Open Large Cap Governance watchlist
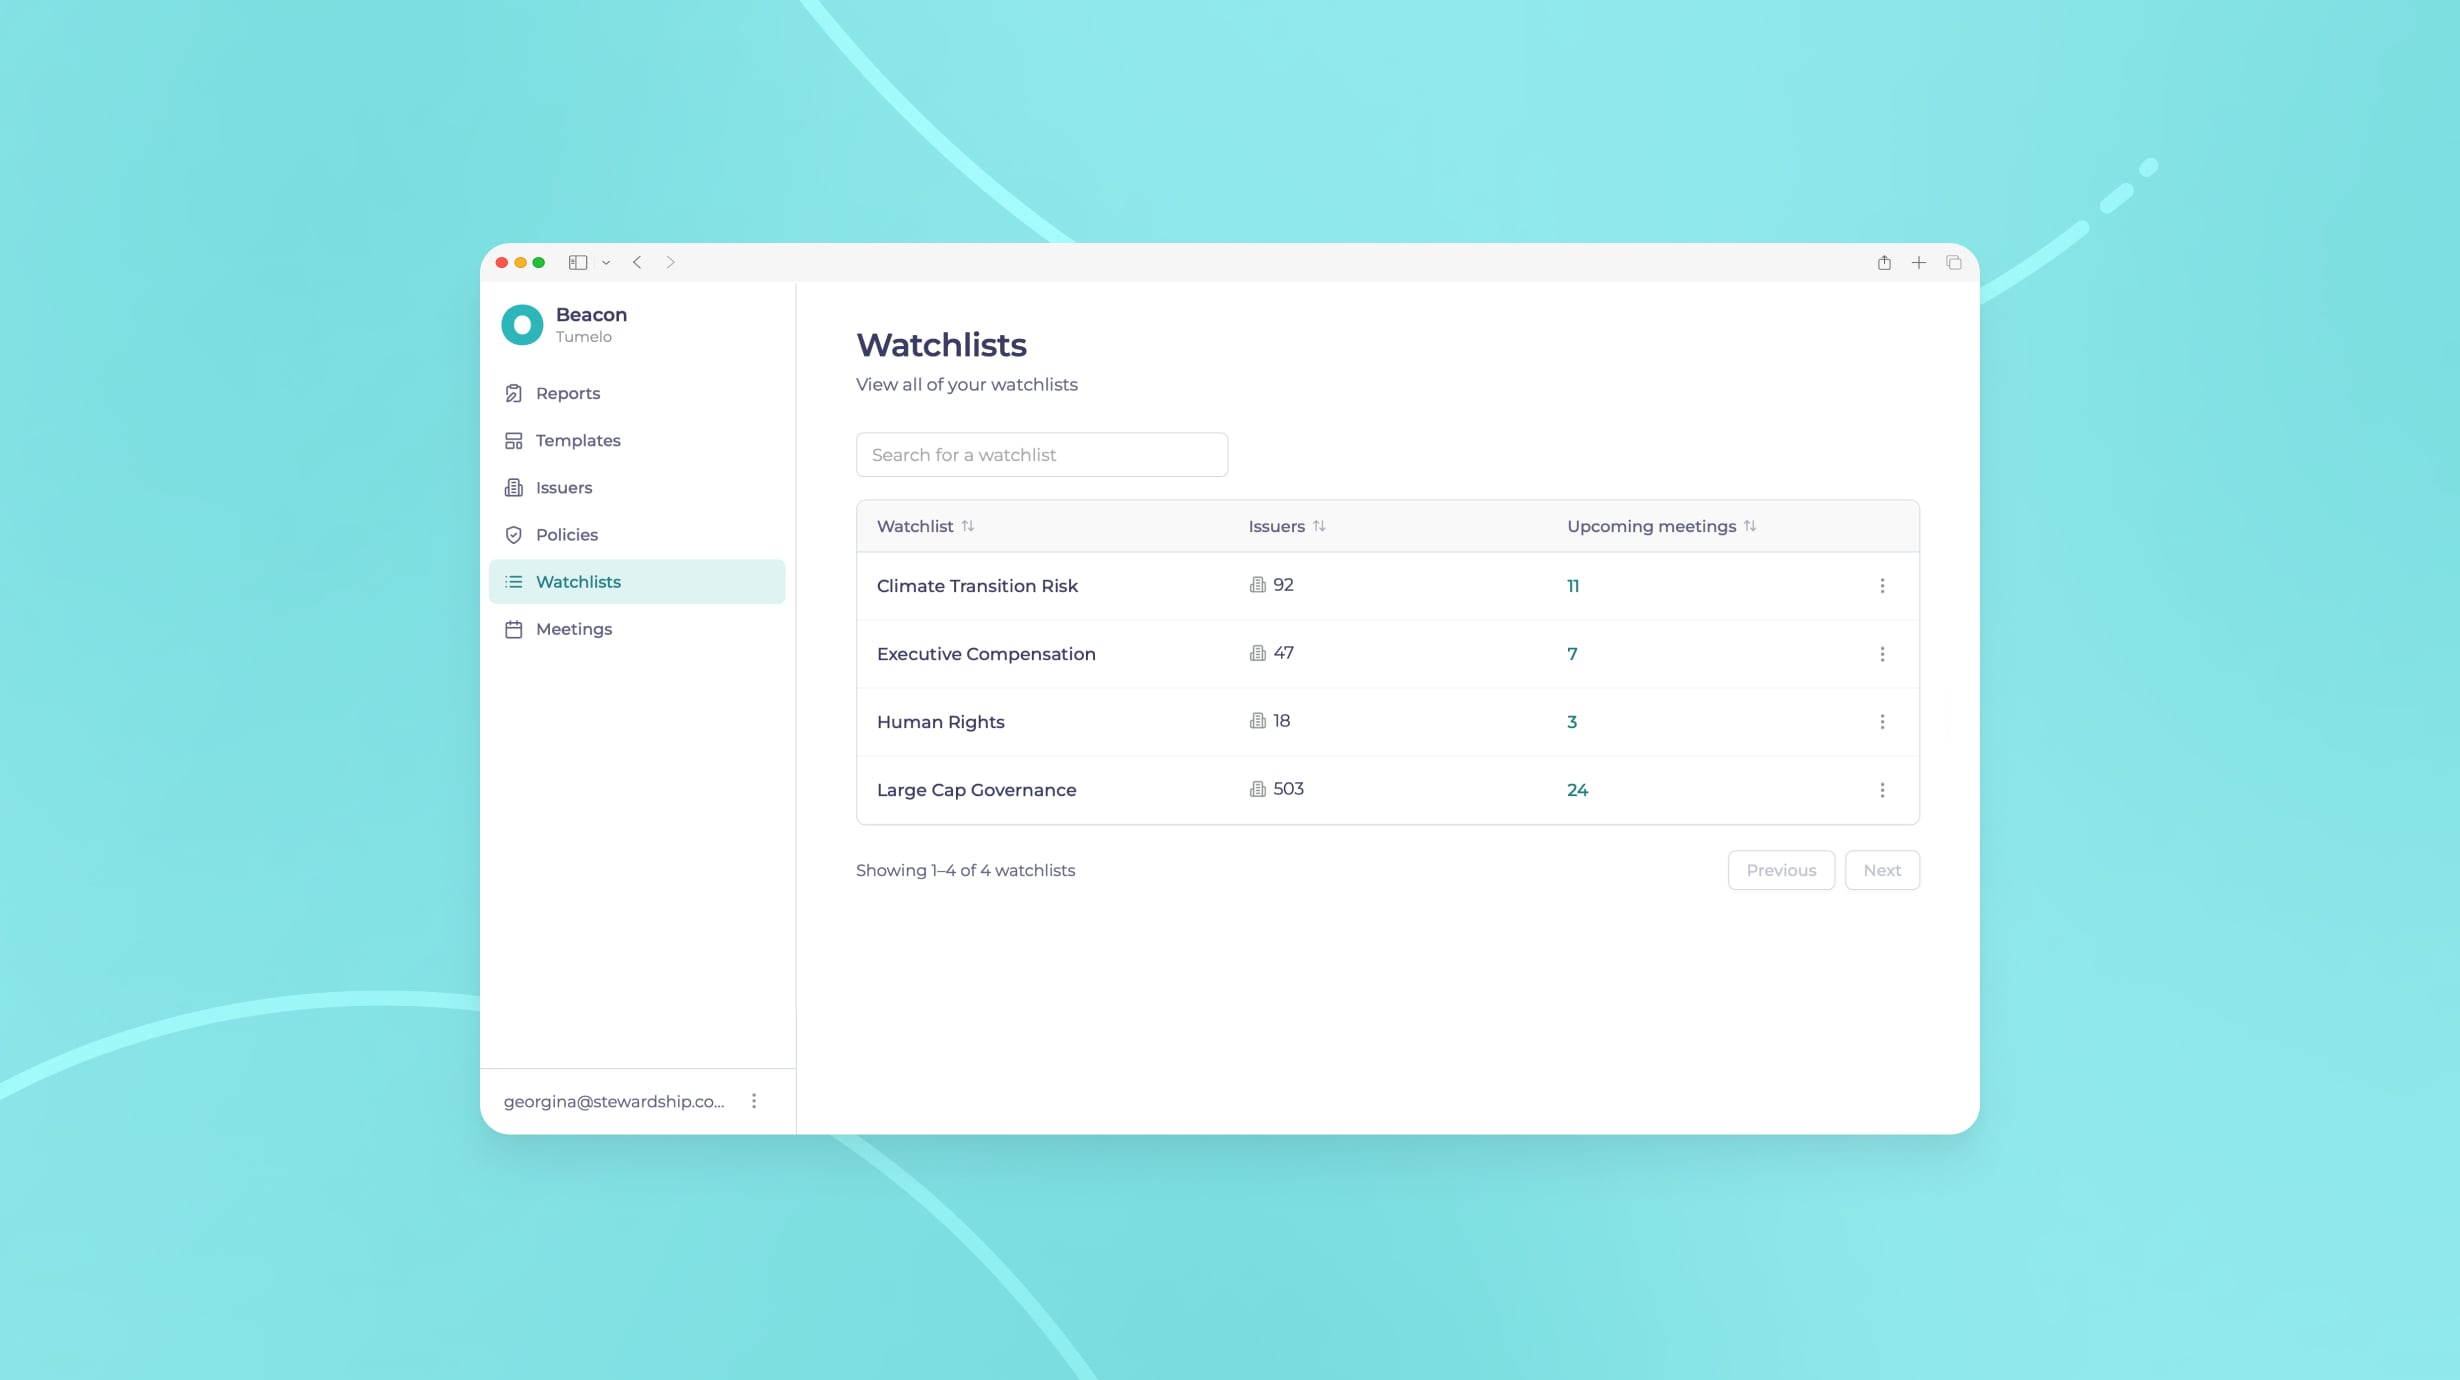 tap(976, 790)
